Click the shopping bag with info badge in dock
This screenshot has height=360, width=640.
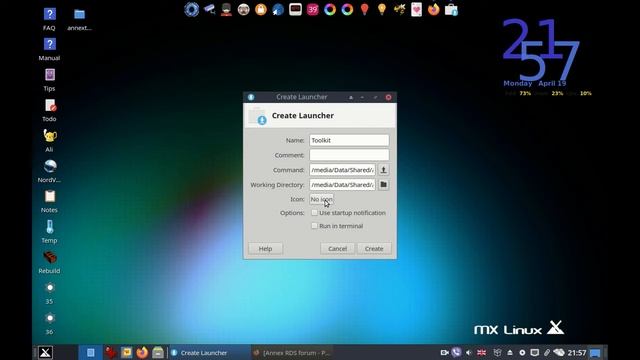(451, 9)
